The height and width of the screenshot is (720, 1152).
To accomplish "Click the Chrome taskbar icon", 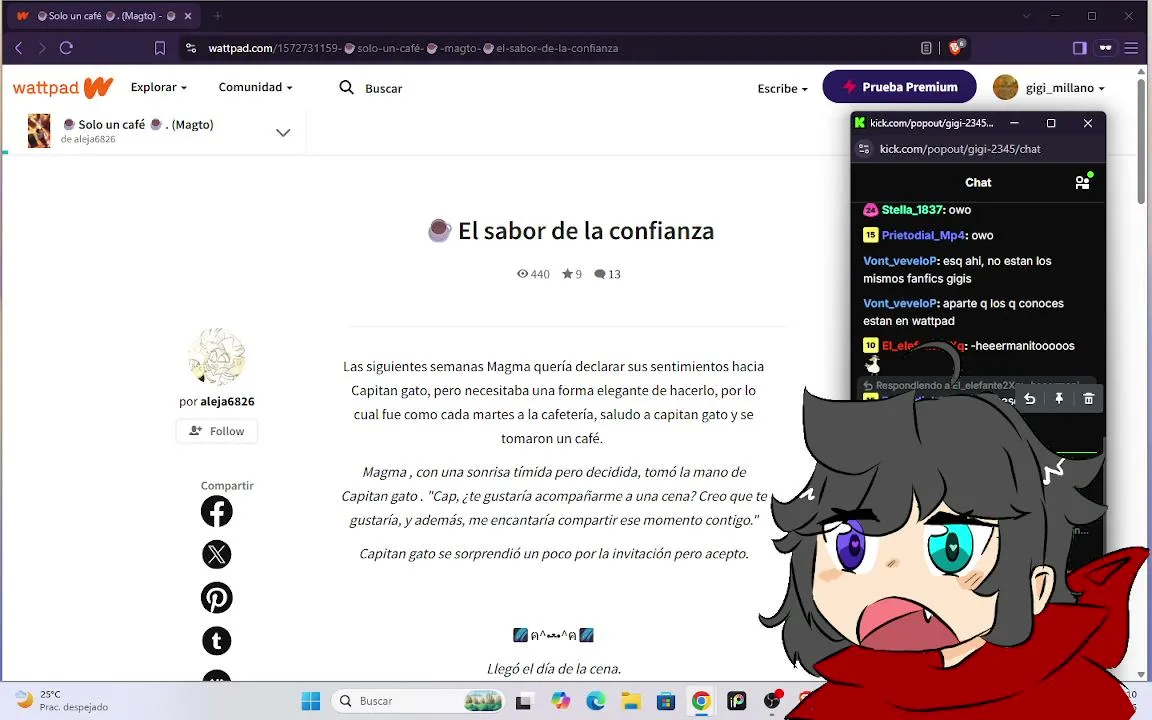I will click(x=701, y=701).
